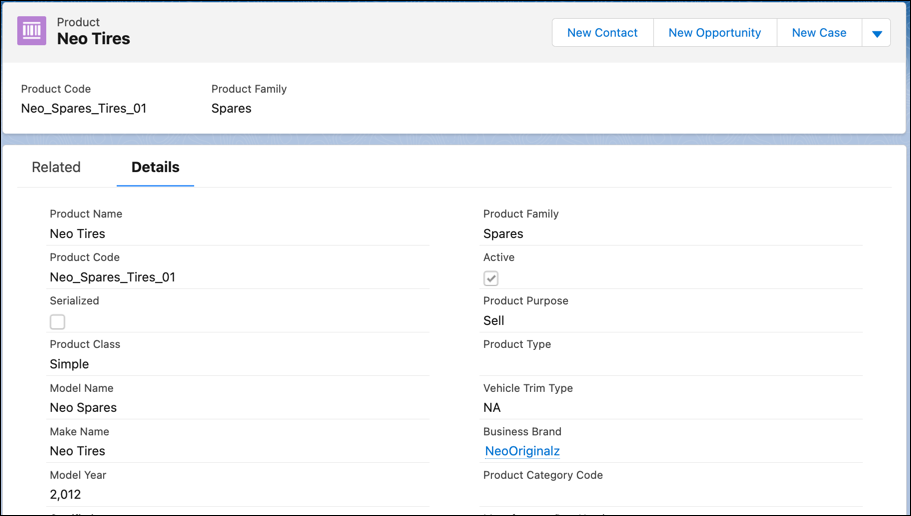Image resolution: width=911 pixels, height=516 pixels.
Task: Open the NeoOriginalz business brand link
Action: coord(522,451)
